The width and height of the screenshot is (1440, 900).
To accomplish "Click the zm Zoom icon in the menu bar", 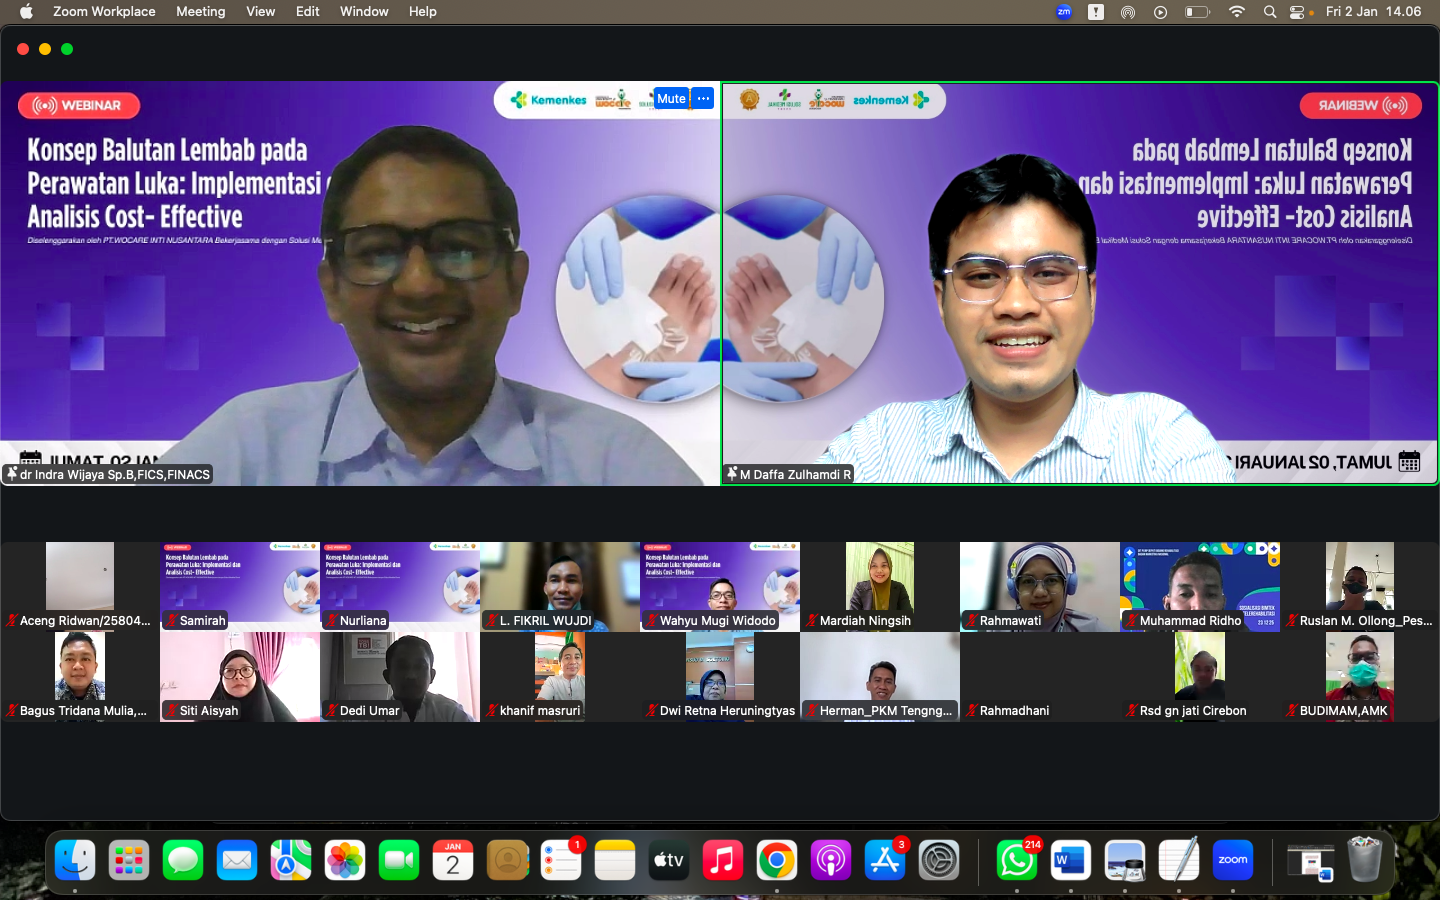I will click(1063, 12).
